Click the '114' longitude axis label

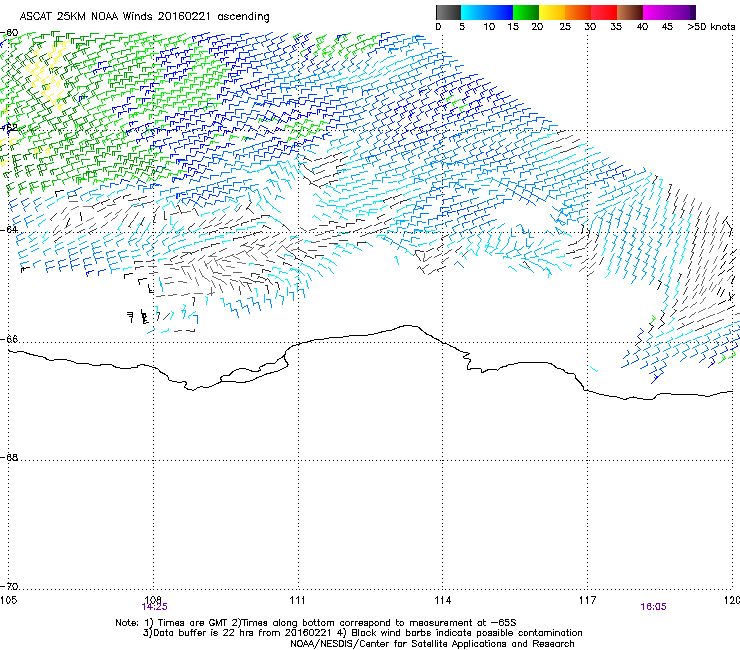443,600
